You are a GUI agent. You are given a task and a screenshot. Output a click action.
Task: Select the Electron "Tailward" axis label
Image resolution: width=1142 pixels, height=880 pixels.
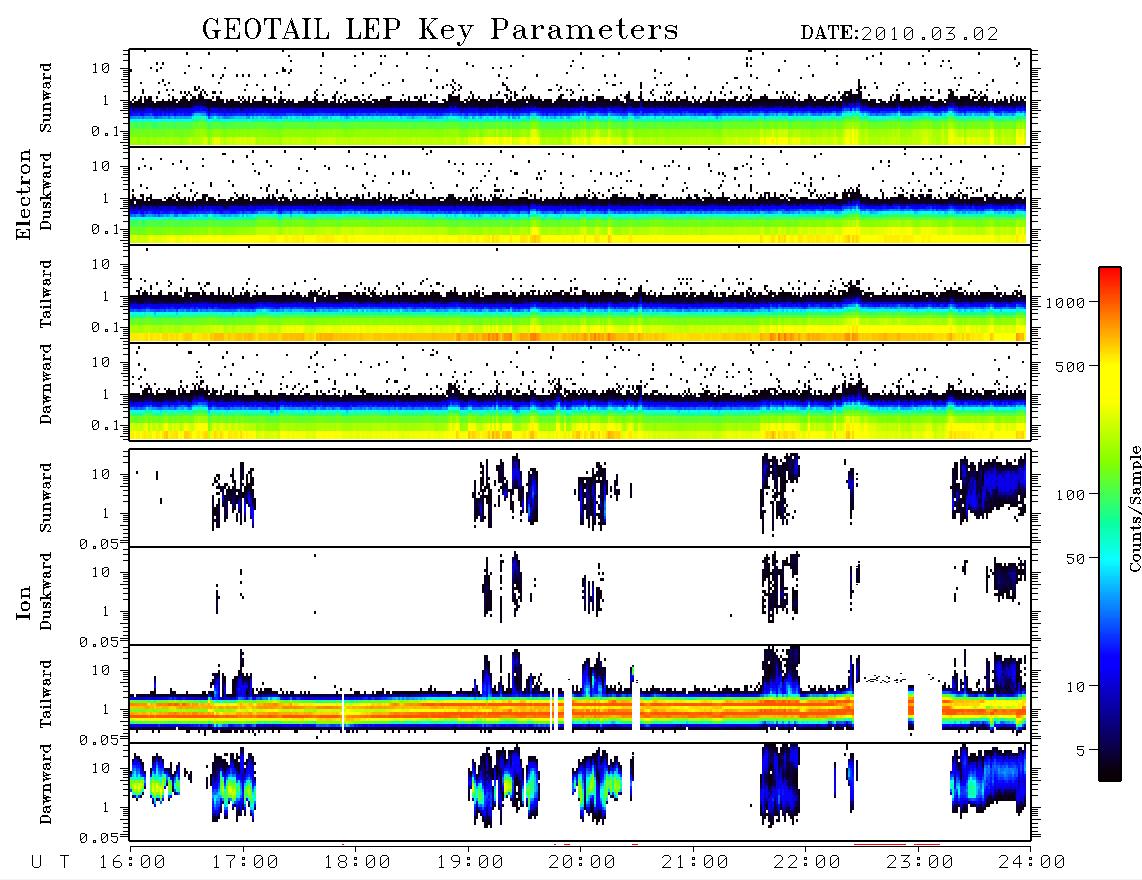coord(46,294)
